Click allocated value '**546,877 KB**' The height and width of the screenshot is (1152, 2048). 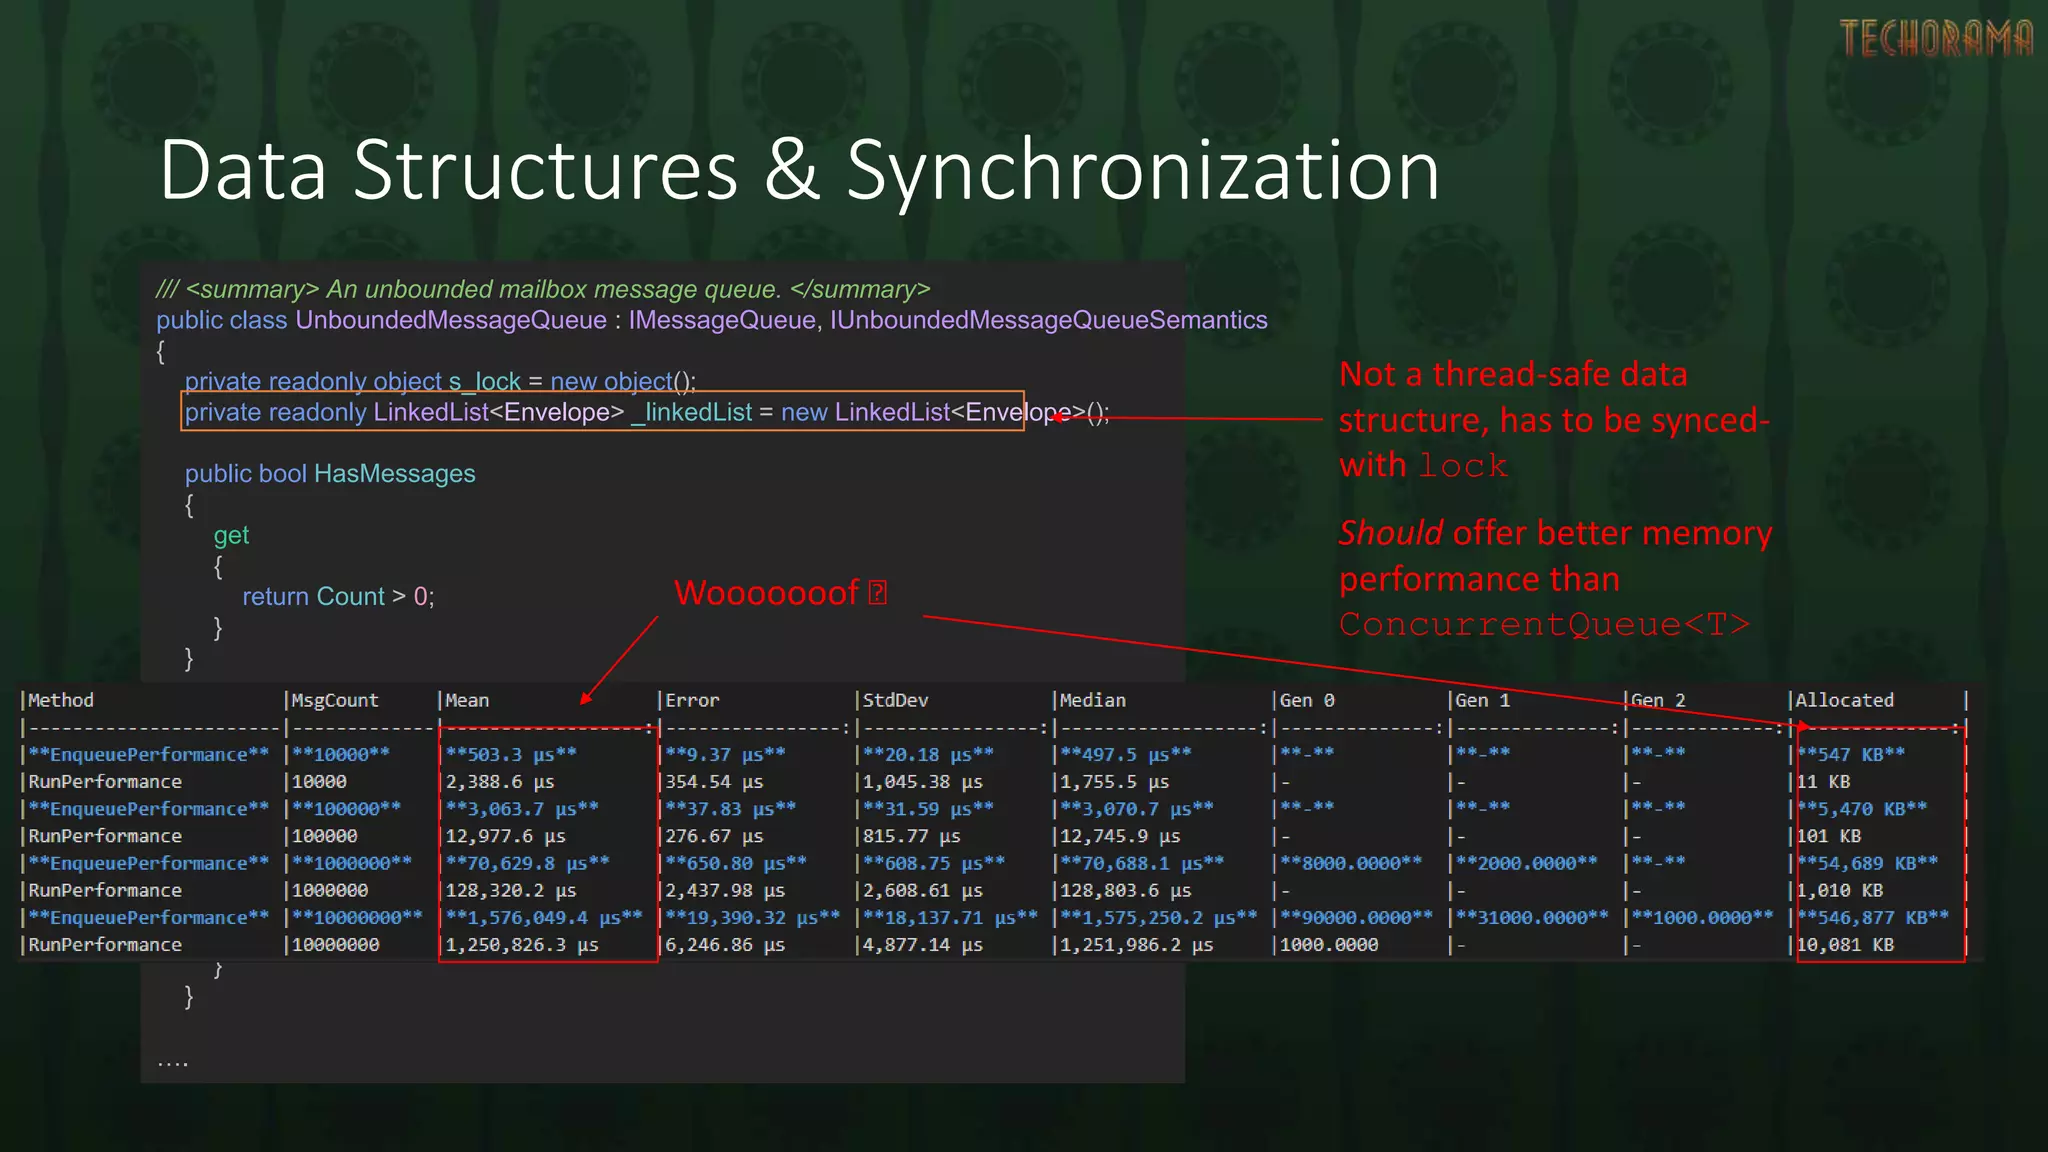pyautogui.click(x=1873, y=917)
